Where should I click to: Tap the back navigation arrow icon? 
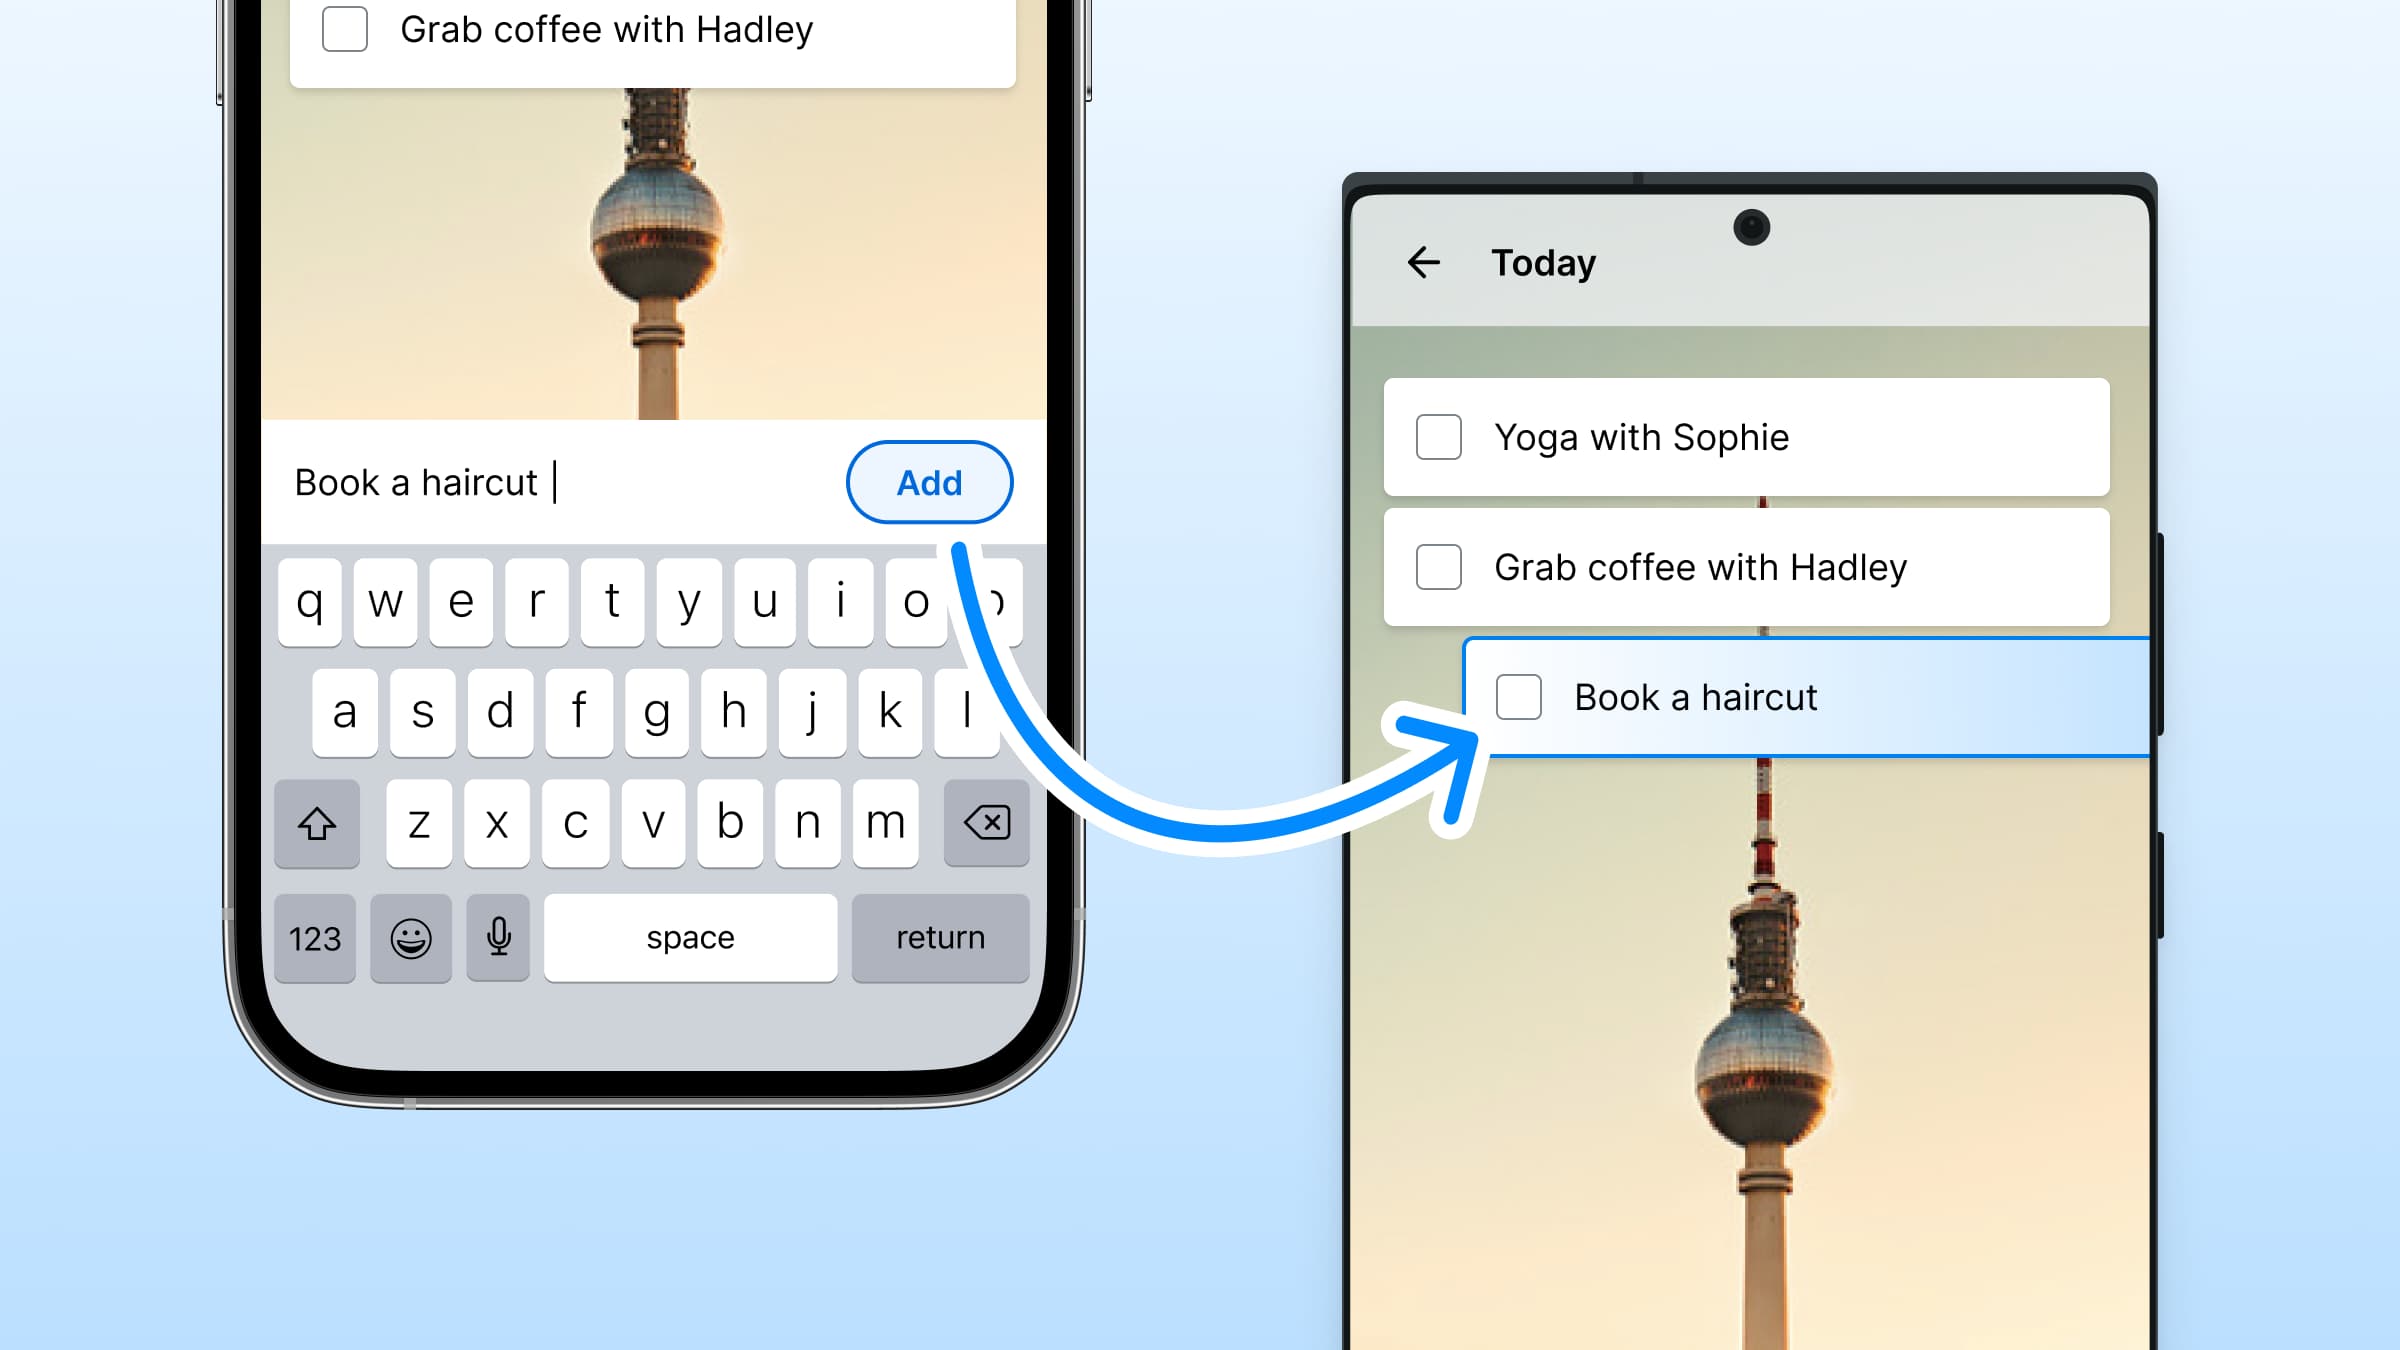tap(1421, 262)
